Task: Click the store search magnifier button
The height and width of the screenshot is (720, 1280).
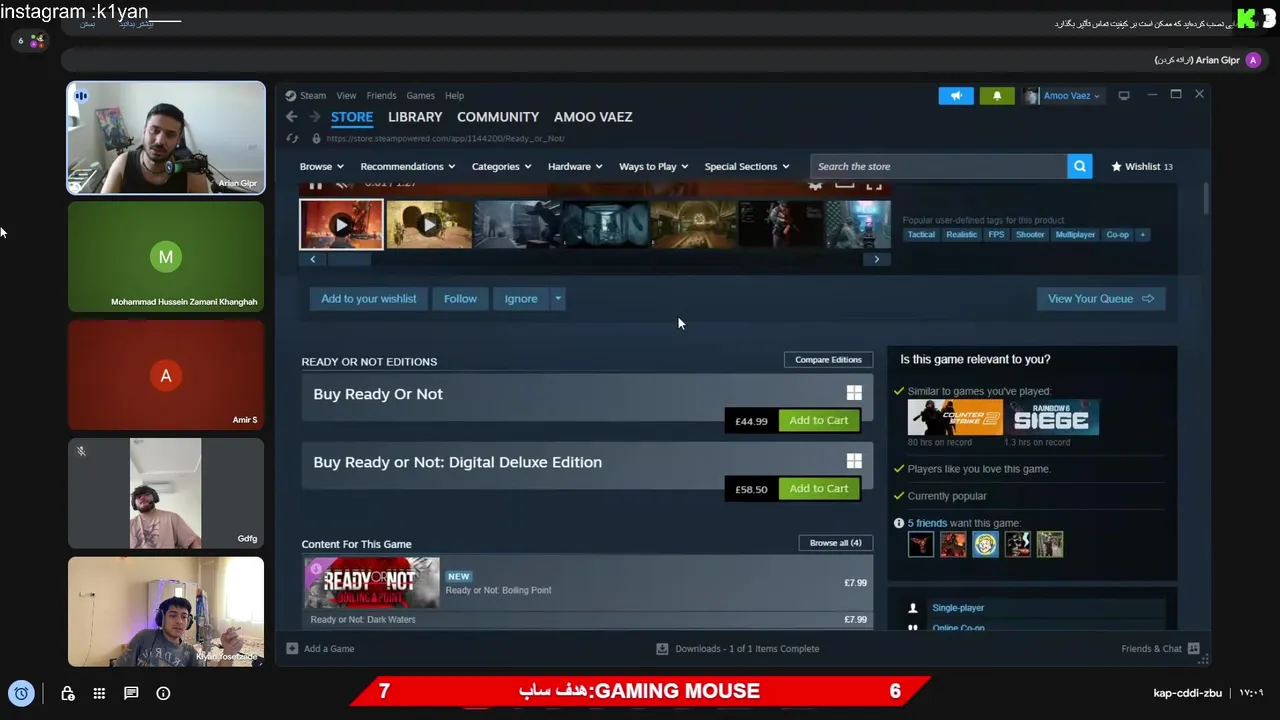Action: [x=1079, y=166]
